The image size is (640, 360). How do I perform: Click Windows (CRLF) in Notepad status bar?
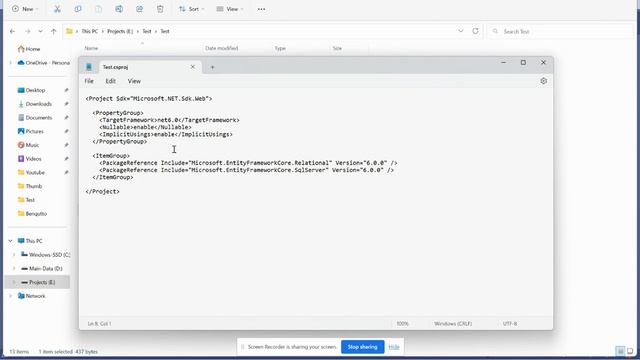(x=453, y=324)
